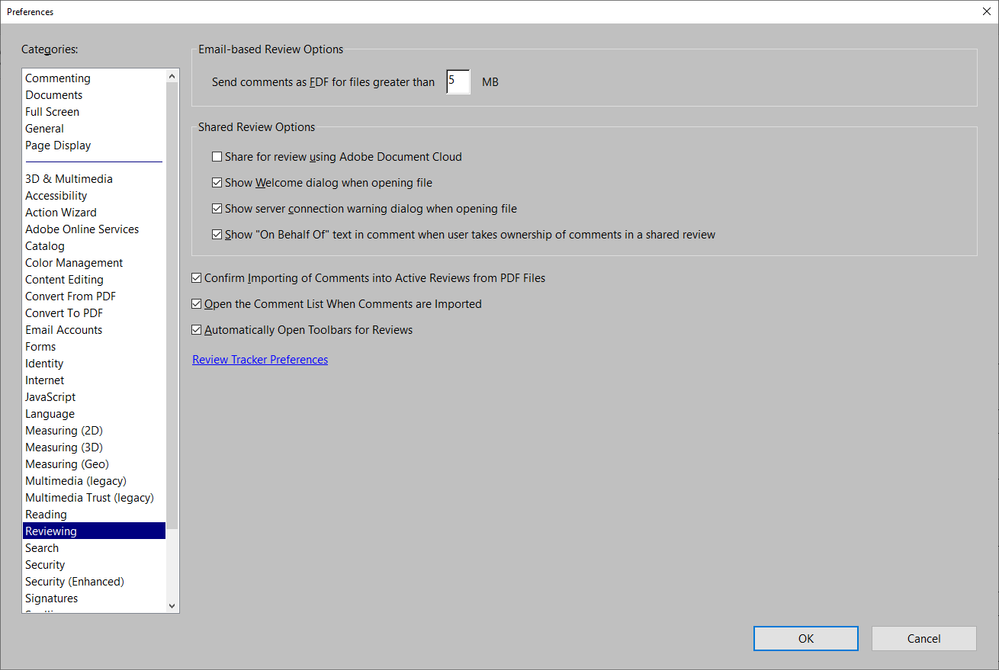Open the Documents preferences category
Screen dimensions: 999x670
(53, 94)
